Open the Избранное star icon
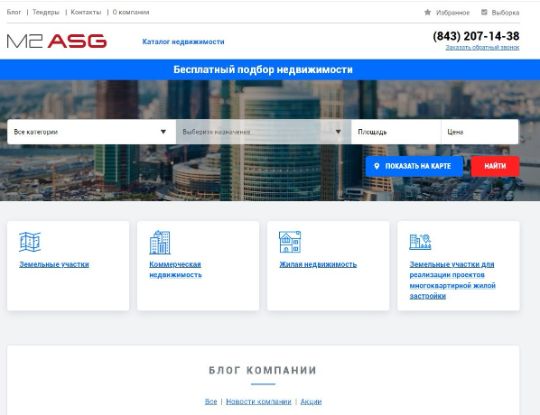Image resolution: width=540 pixels, height=415 pixels. [427, 12]
